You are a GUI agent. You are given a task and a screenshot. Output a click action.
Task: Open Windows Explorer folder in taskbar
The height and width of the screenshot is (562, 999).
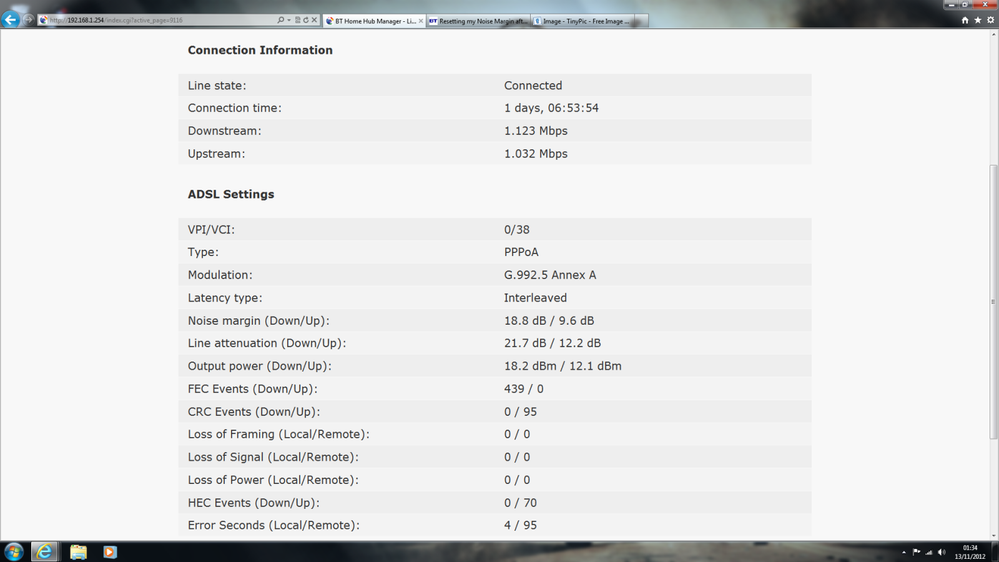(78, 552)
